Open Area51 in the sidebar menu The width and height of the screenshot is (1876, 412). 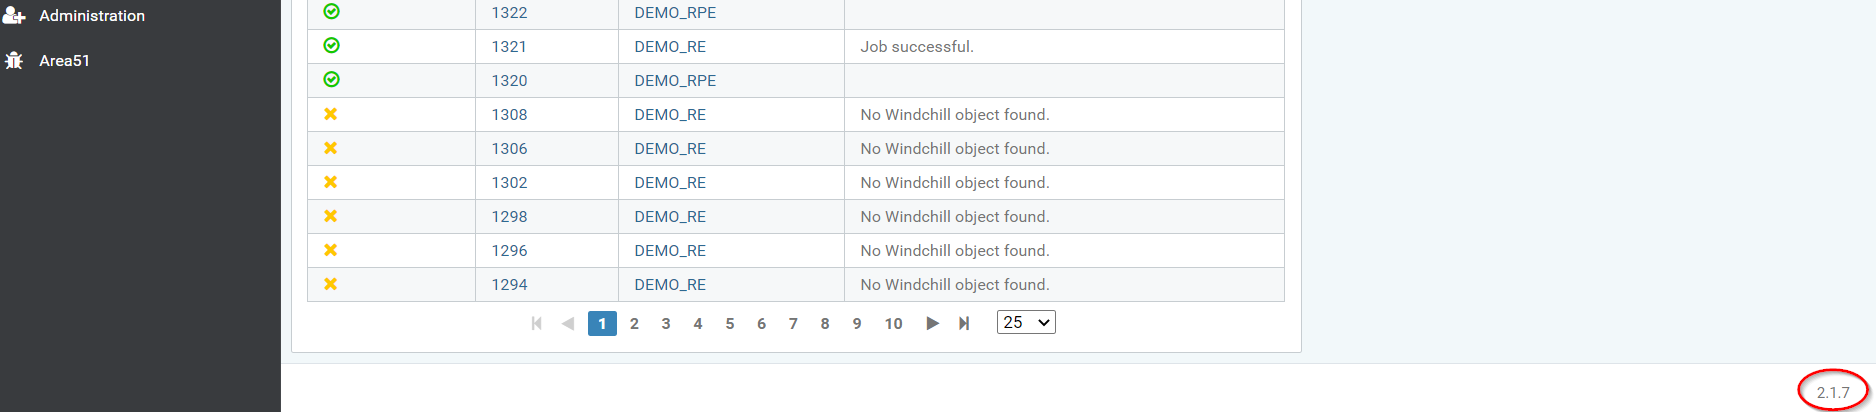click(64, 61)
